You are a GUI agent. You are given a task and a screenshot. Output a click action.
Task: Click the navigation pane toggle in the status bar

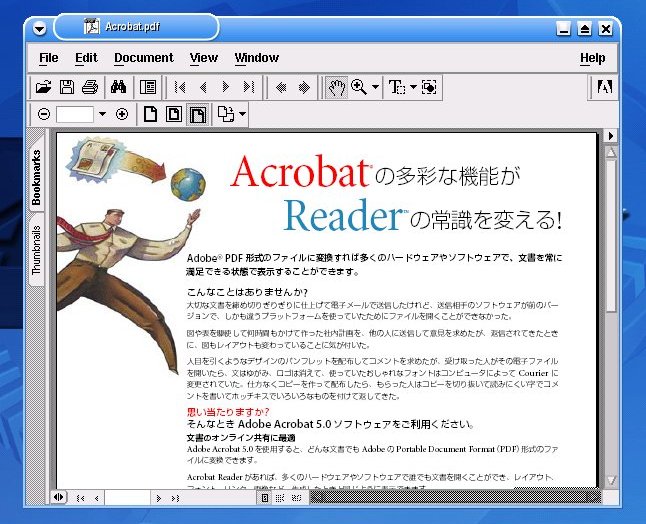point(59,497)
